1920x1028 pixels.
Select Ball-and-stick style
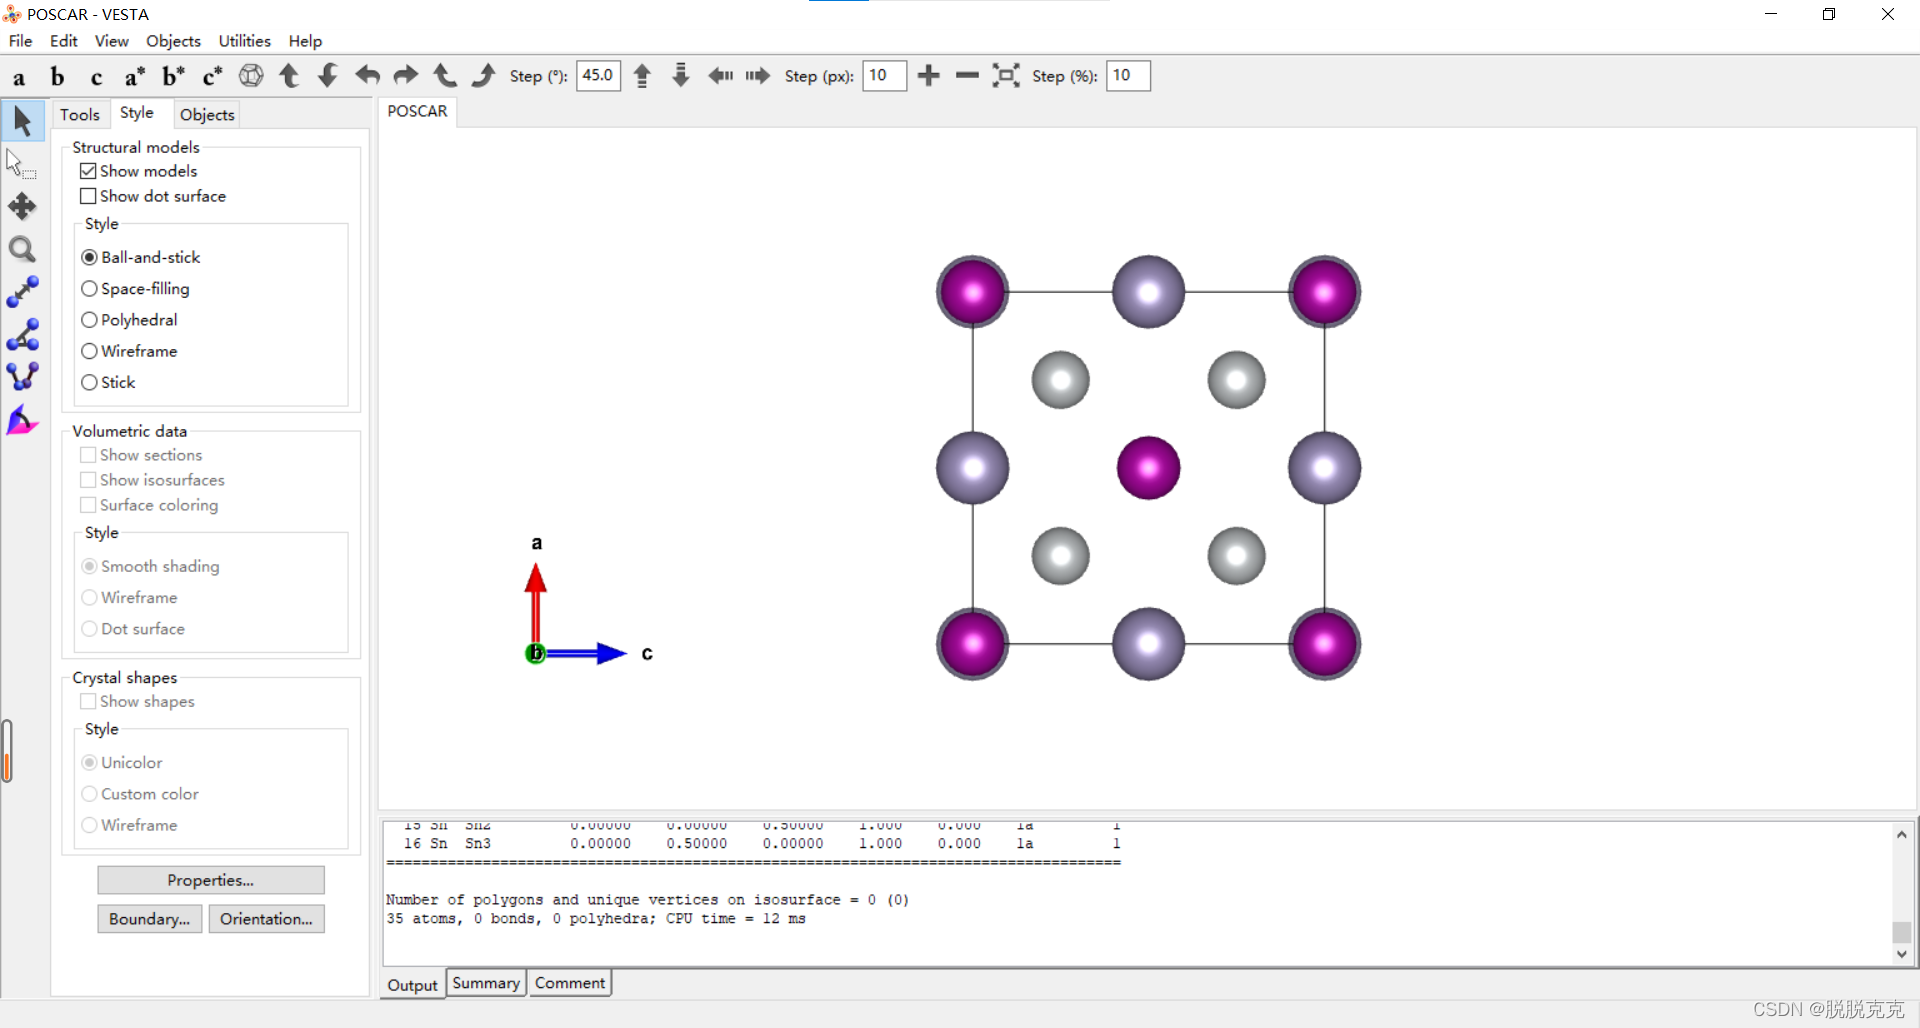(89, 257)
